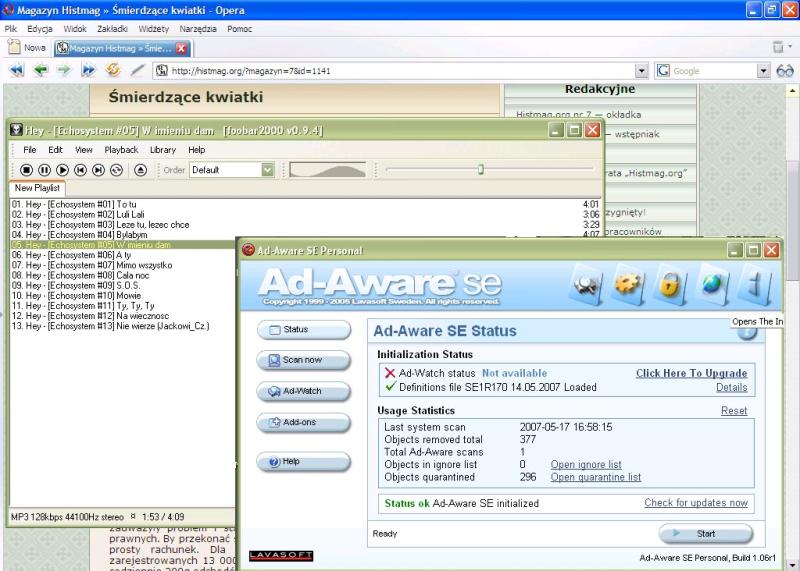Click the Ad-Aware padlock quarantine icon
Viewport: 800px width, 571px height.
(x=670, y=285)
